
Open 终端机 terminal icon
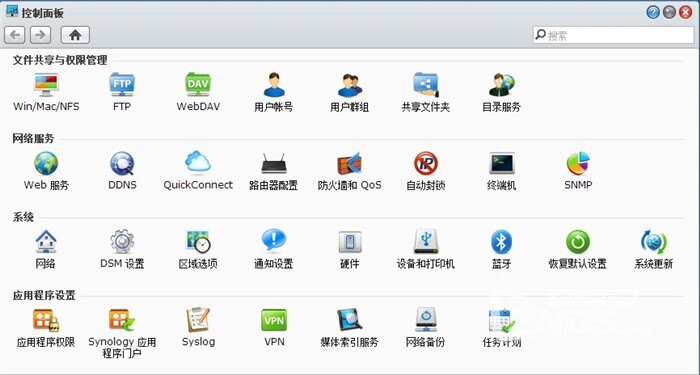[501, 163]
